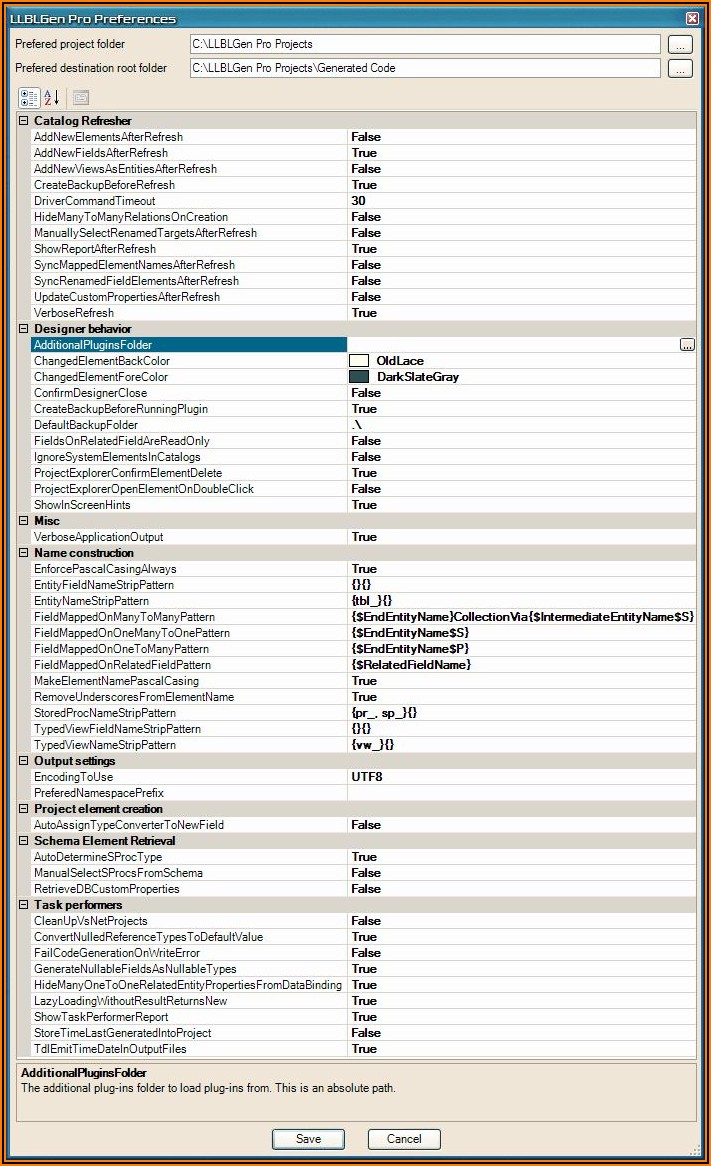Click the Property Pages toolbar icon
This screenshot has height=1166, width=711.
click(x=81, y=97)
